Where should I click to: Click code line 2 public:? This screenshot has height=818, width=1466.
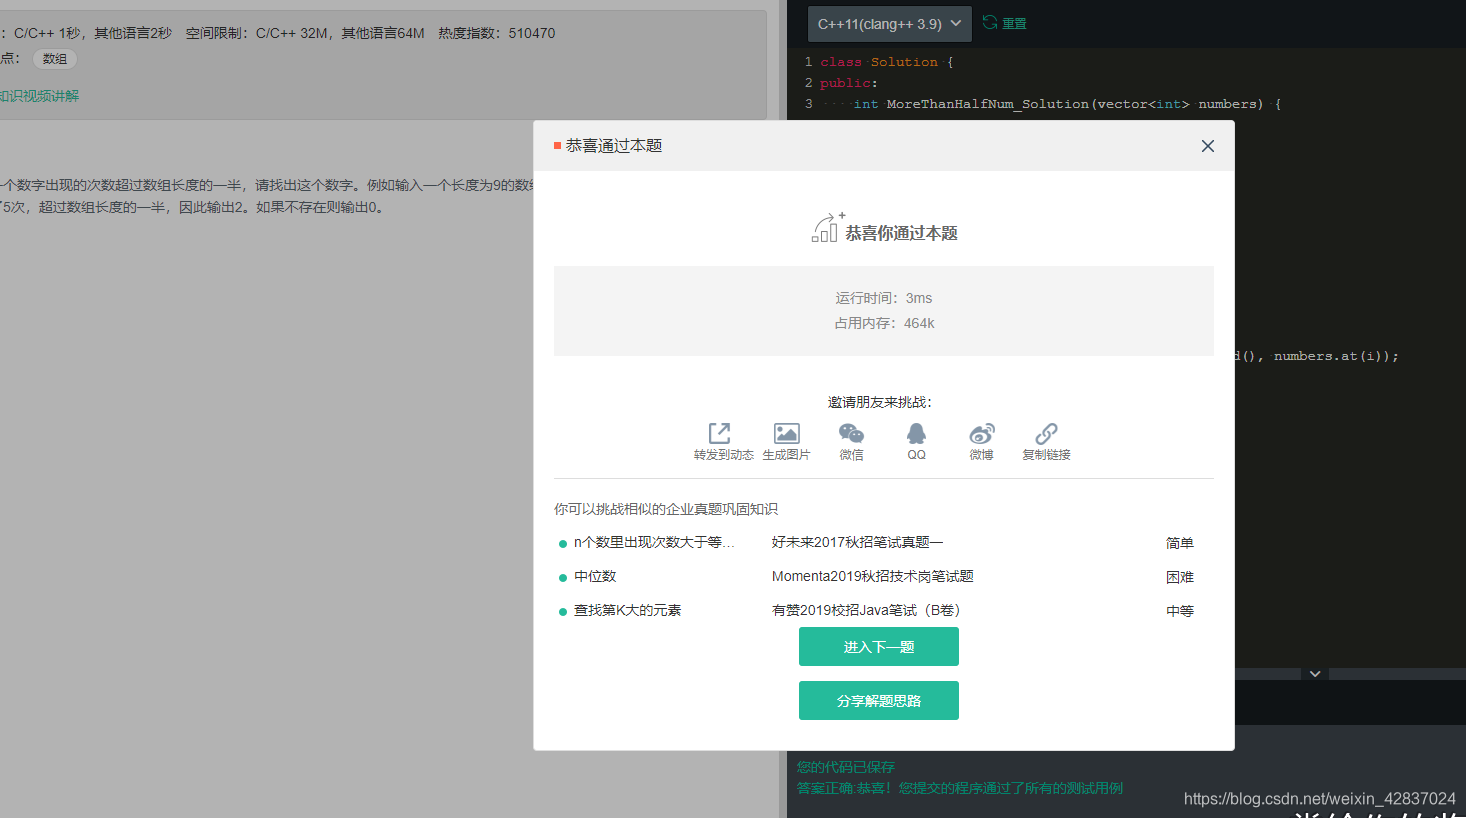[849, 83]
